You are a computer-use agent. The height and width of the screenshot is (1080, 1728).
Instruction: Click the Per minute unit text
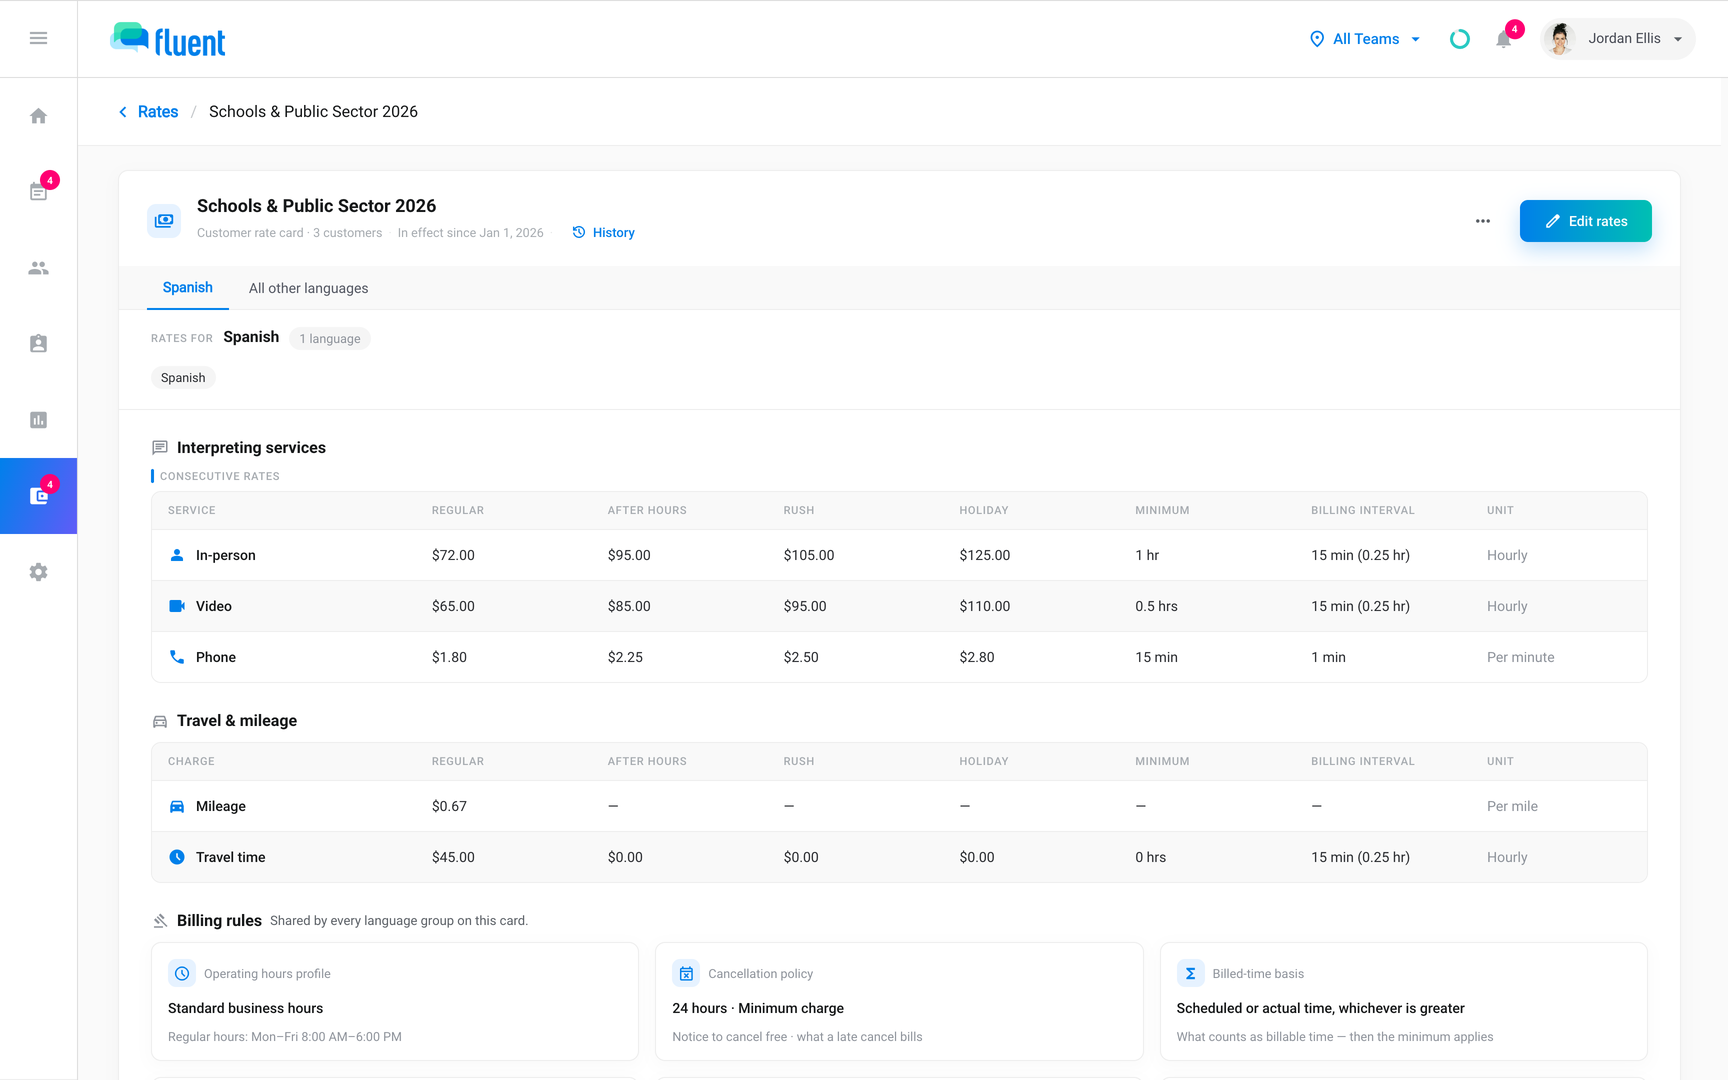coord(1520,657)
